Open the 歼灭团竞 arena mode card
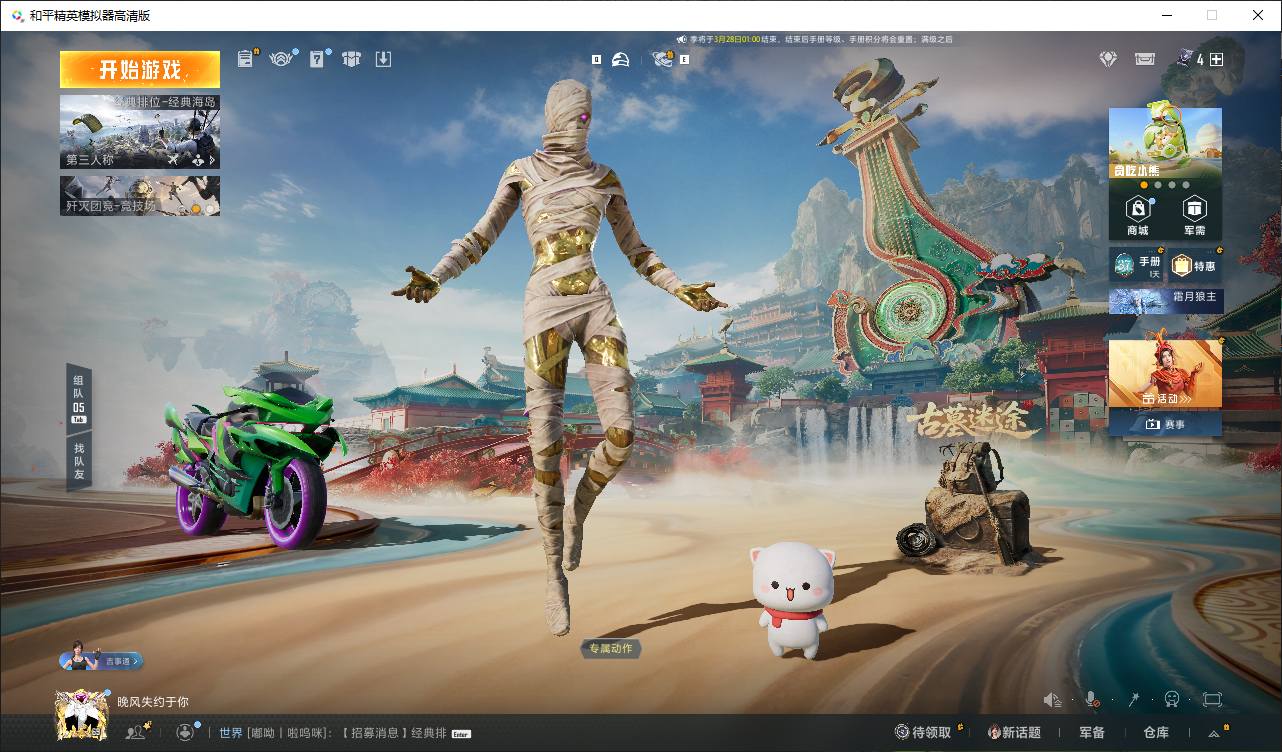This screenshot has height=752, width=1282. click(140, 196)
